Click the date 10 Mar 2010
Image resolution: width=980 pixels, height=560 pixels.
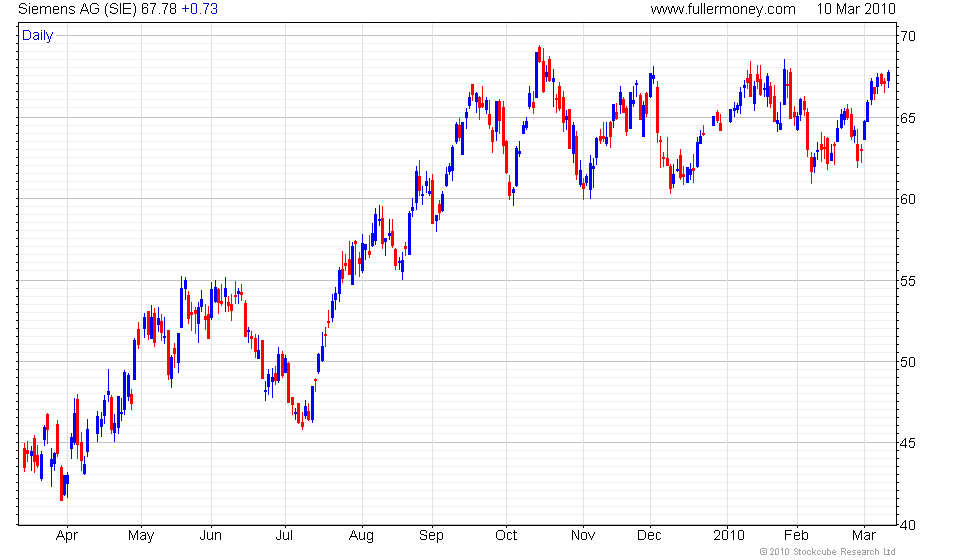(856, 9)
